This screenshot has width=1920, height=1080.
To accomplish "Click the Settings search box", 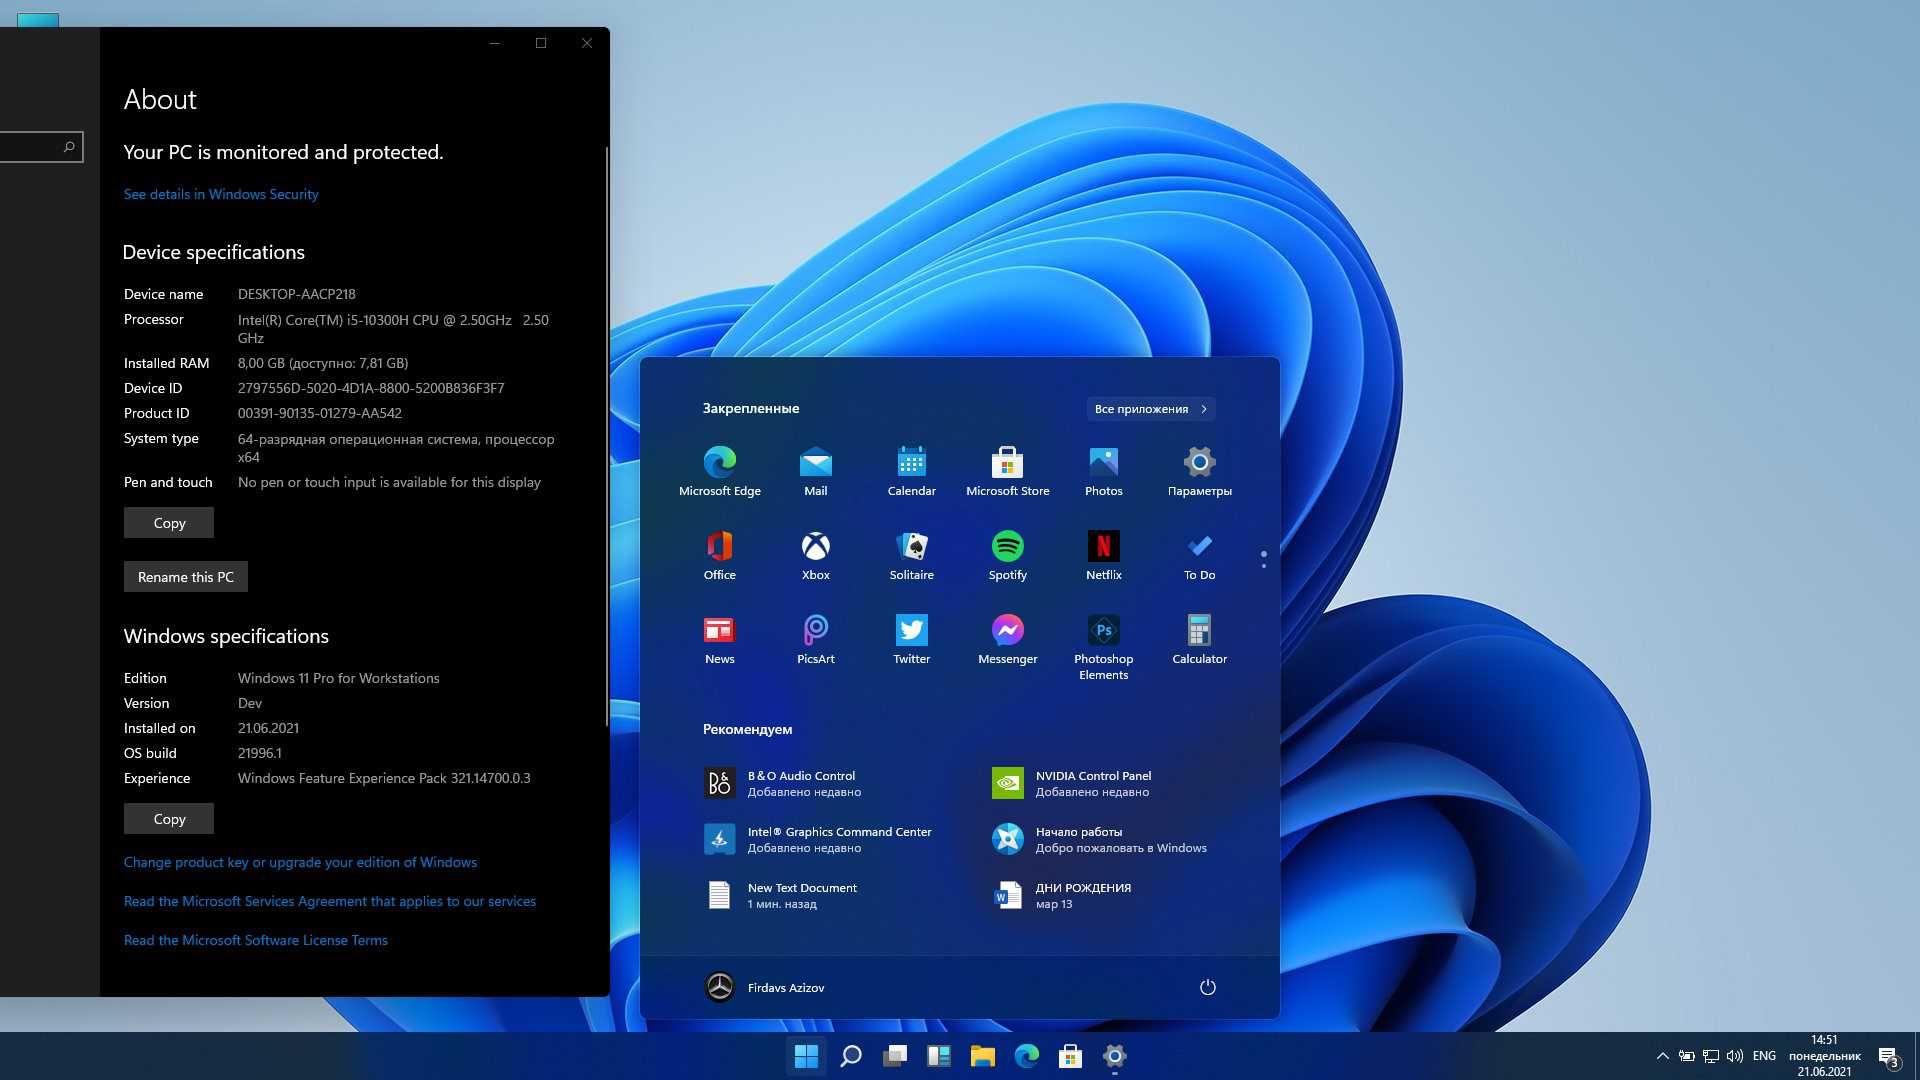I will coord(41,147).
